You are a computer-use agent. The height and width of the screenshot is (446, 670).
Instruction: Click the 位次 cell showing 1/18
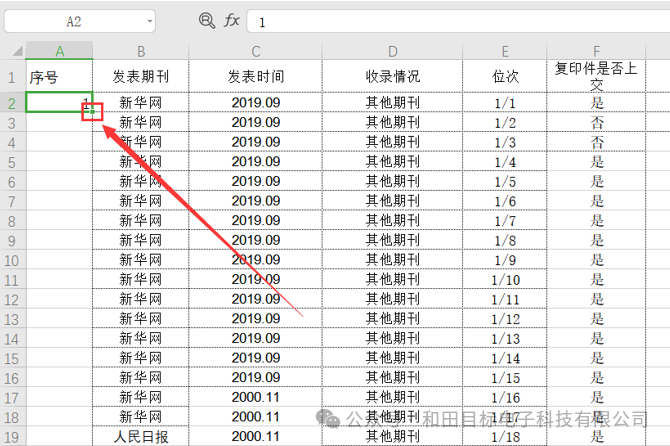click(505, 437)
